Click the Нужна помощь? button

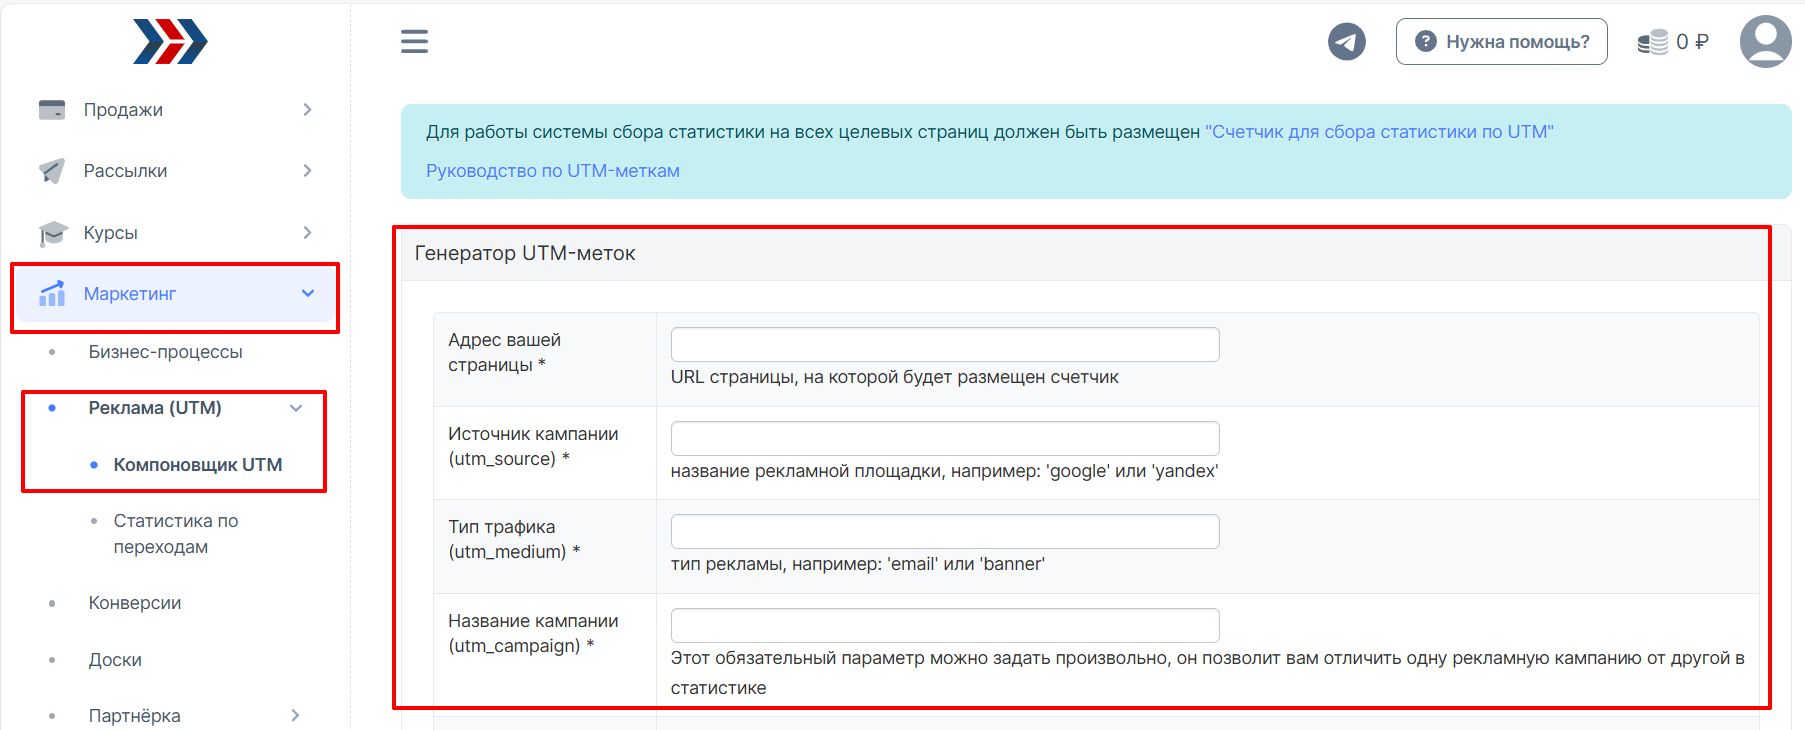1501,42
